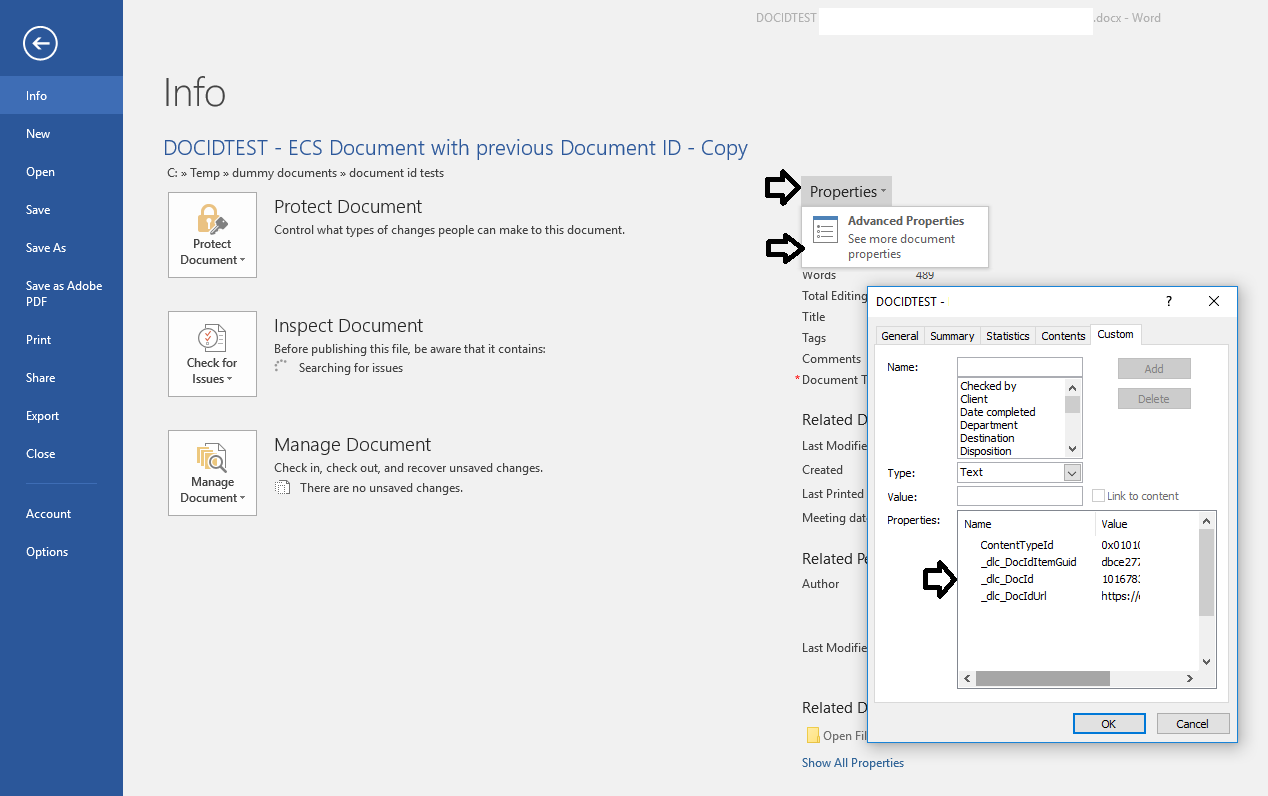Click the Cancel button
1268x796 pixels.
(1193, 724)
